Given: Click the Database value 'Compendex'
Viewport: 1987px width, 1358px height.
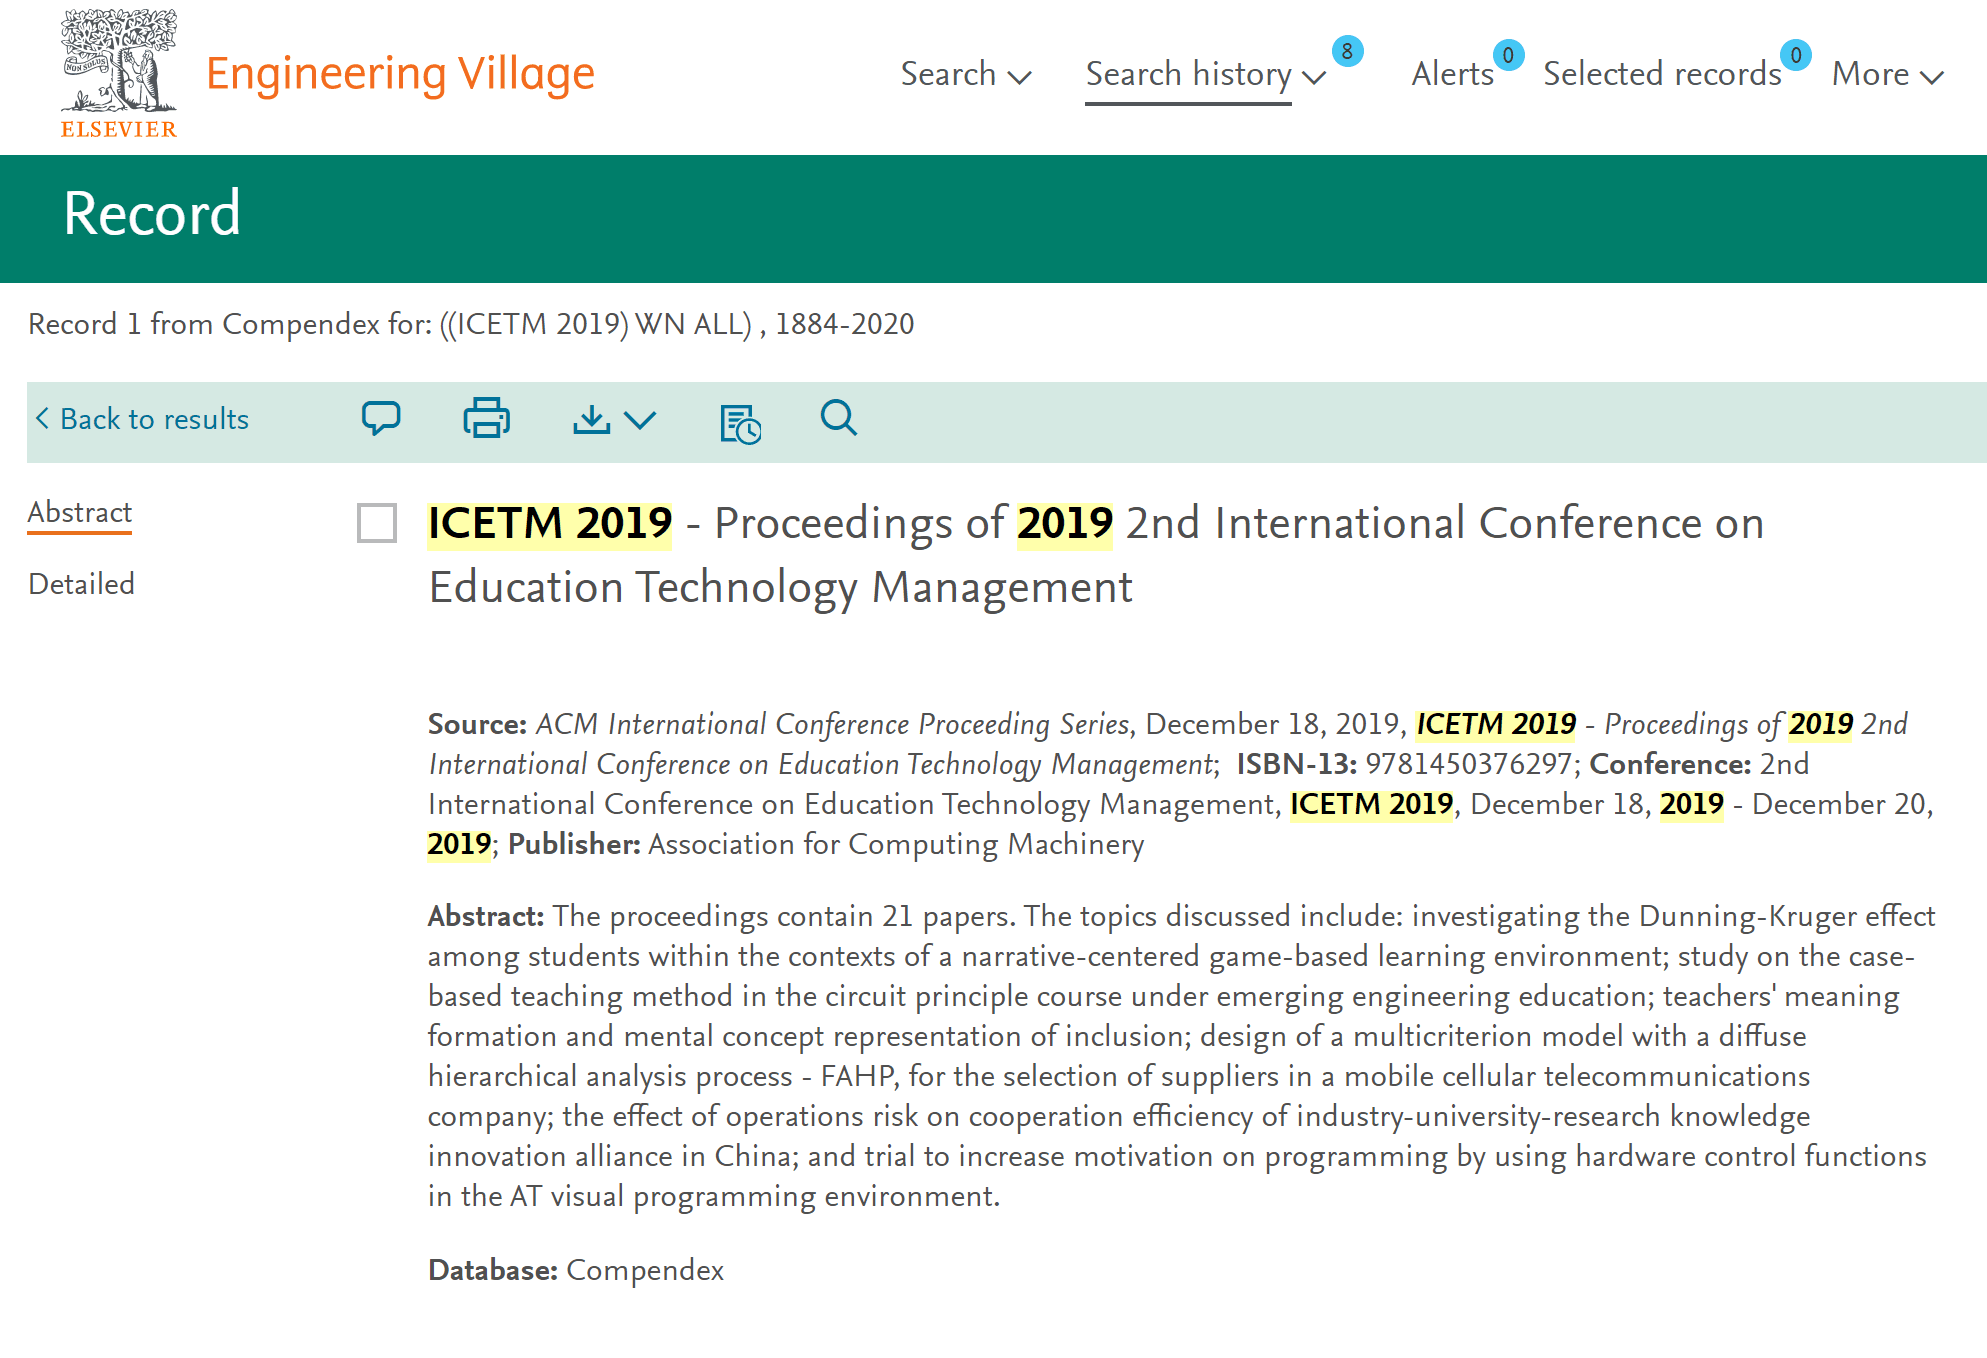Looking at the screenshot, I should [645, 1270].
